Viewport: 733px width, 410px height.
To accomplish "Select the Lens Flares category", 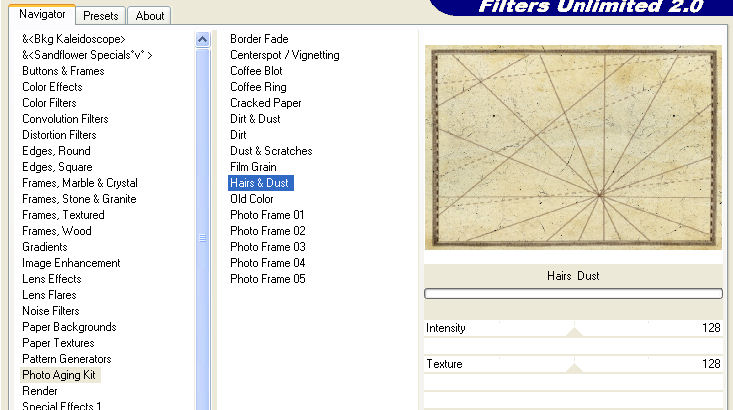I will click(x=49, y=295).
